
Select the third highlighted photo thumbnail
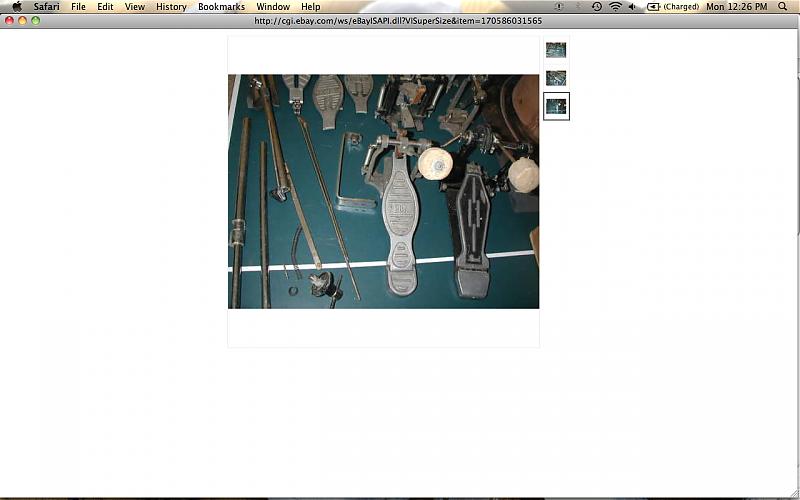coord(556,106)
